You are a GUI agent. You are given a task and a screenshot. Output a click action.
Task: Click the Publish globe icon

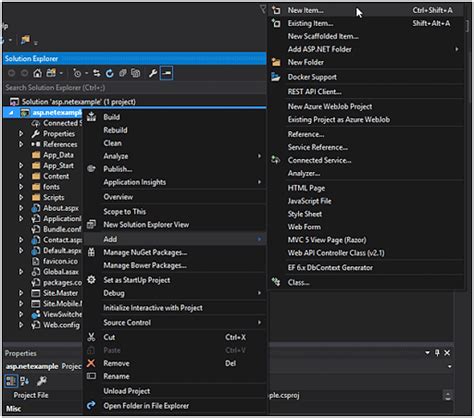[x=91, y=169]
